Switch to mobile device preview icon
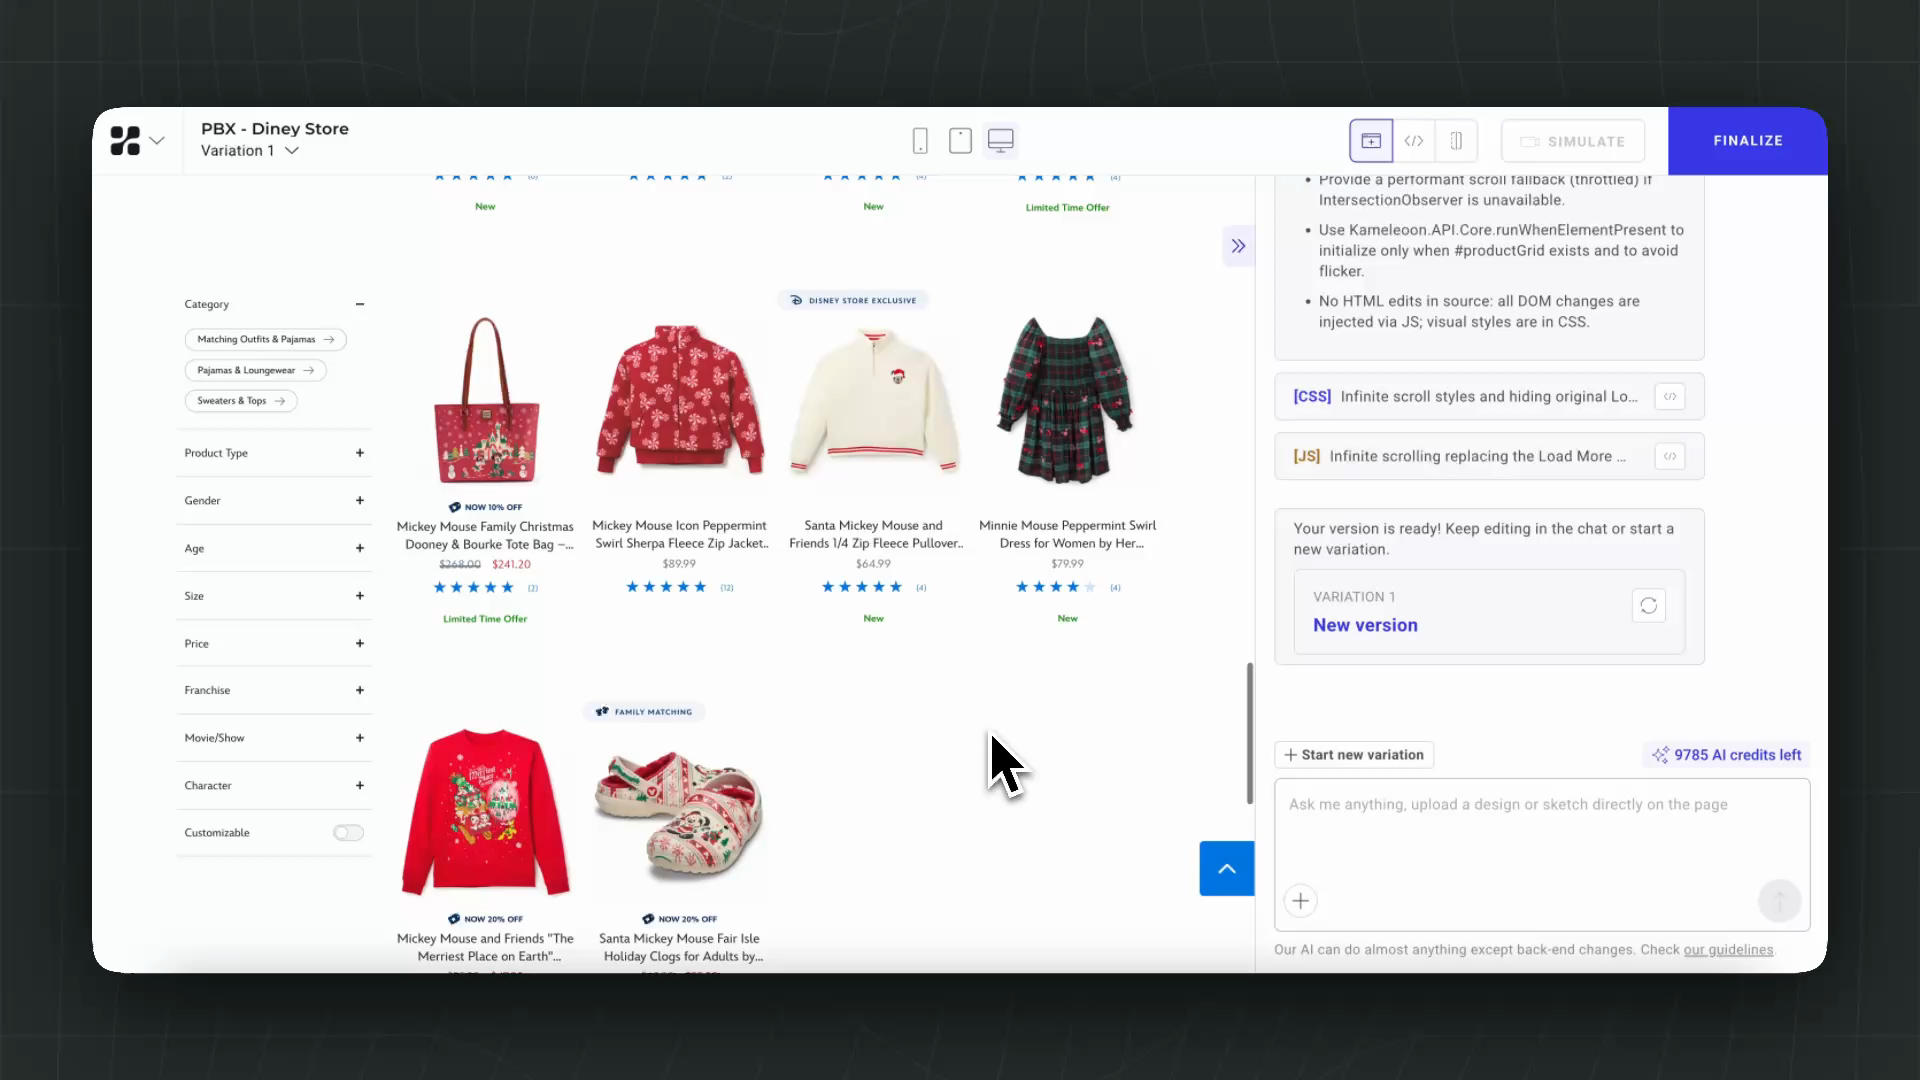The width and height of the screenshot is (1920, 1080). [x=920, y=141]
